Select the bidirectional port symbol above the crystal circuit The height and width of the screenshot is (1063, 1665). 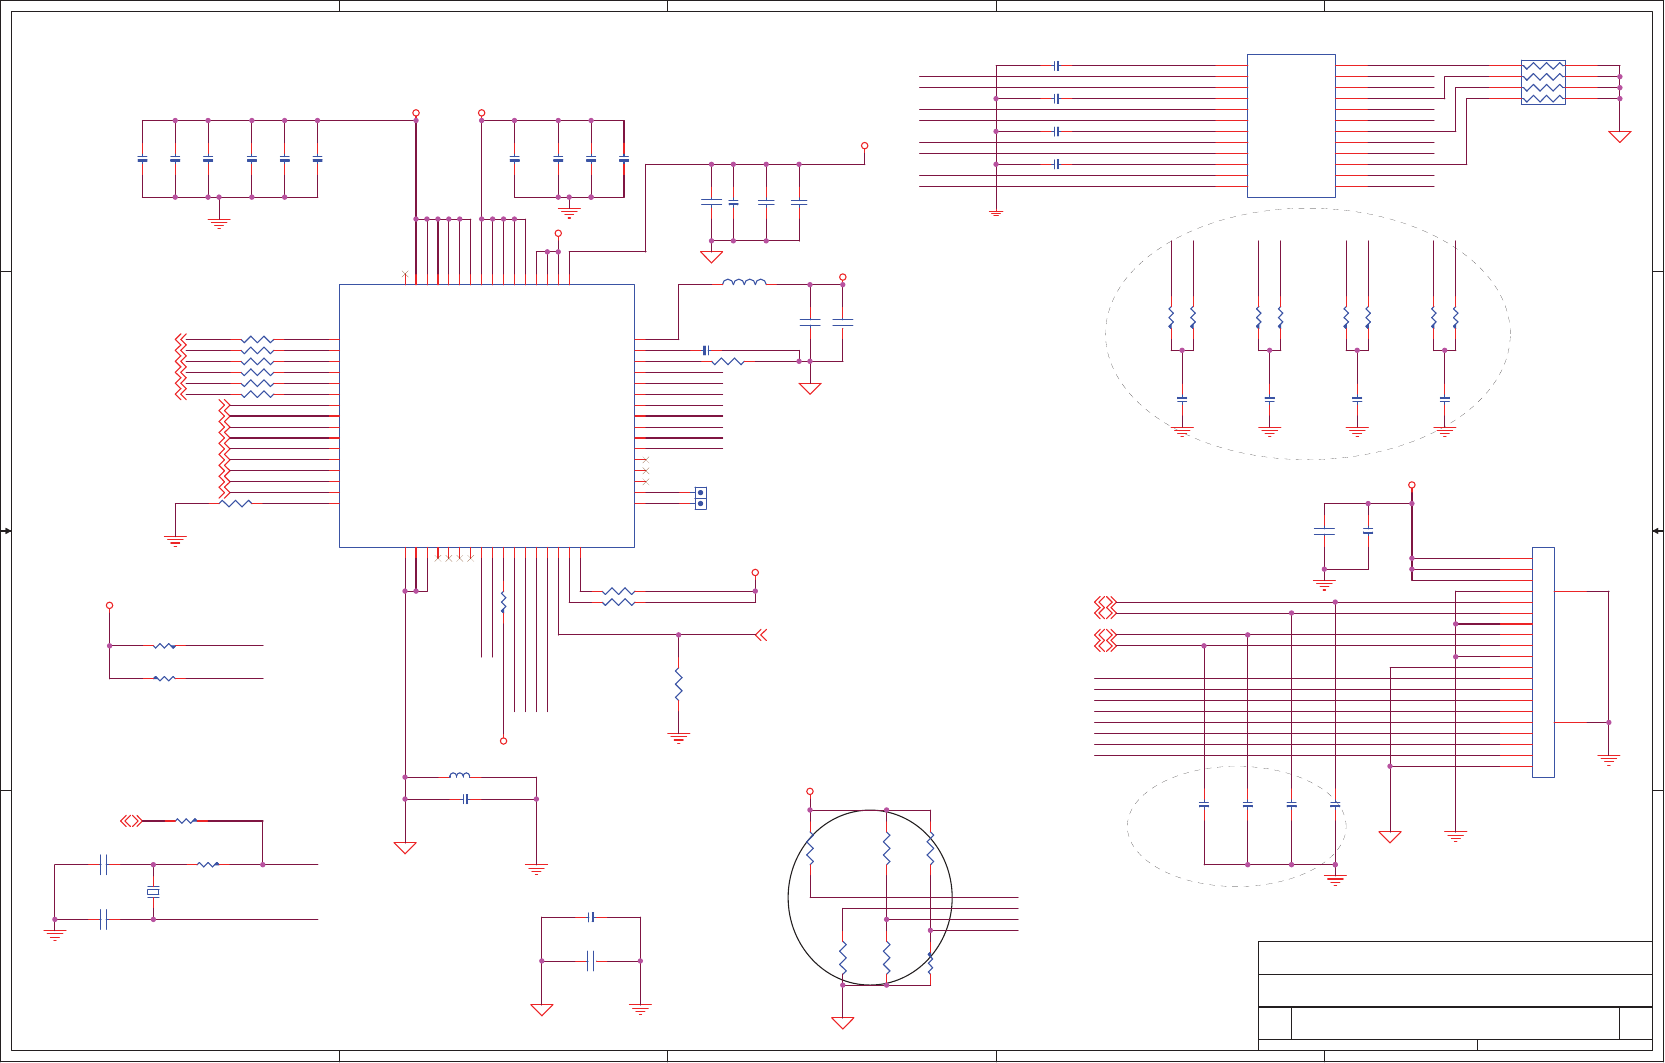tap(131, 821)
